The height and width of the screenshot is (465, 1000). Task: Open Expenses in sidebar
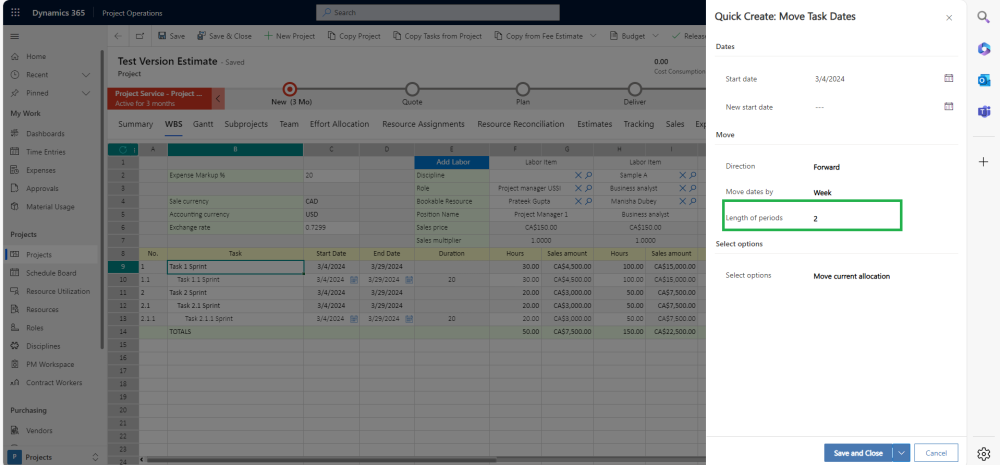[x=40, y=170]
